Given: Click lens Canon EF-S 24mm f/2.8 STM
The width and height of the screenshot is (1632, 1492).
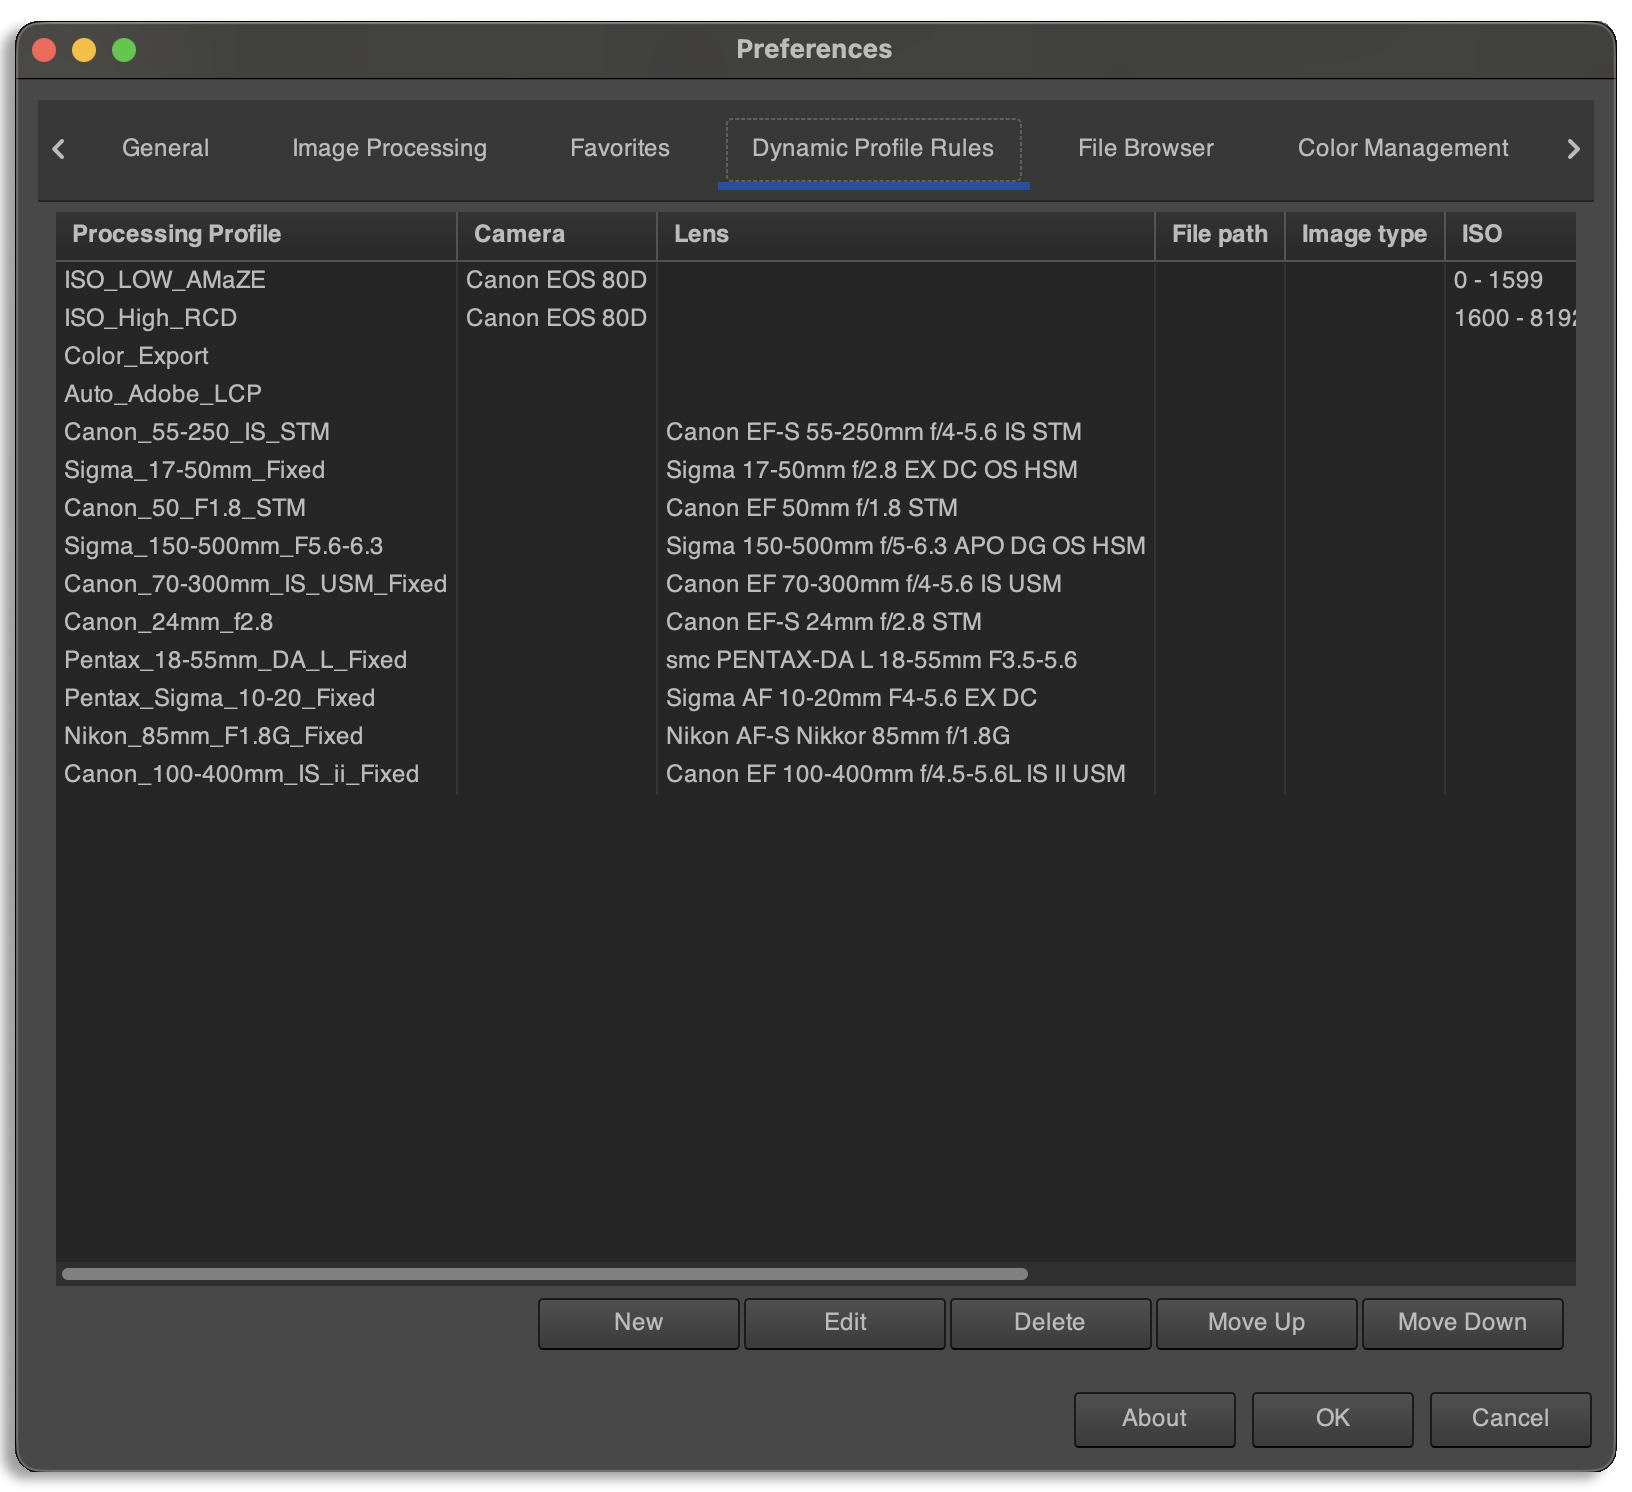Looking at the screenshot, I should pos(824,622).
